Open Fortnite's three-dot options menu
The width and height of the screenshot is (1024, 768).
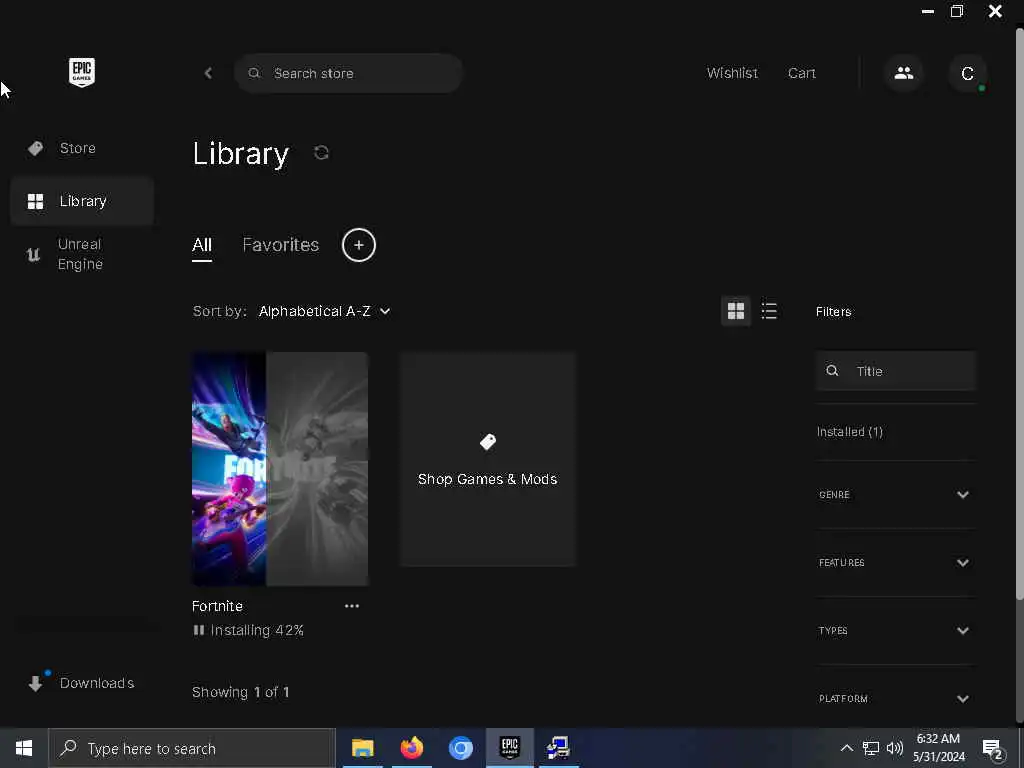352,606
